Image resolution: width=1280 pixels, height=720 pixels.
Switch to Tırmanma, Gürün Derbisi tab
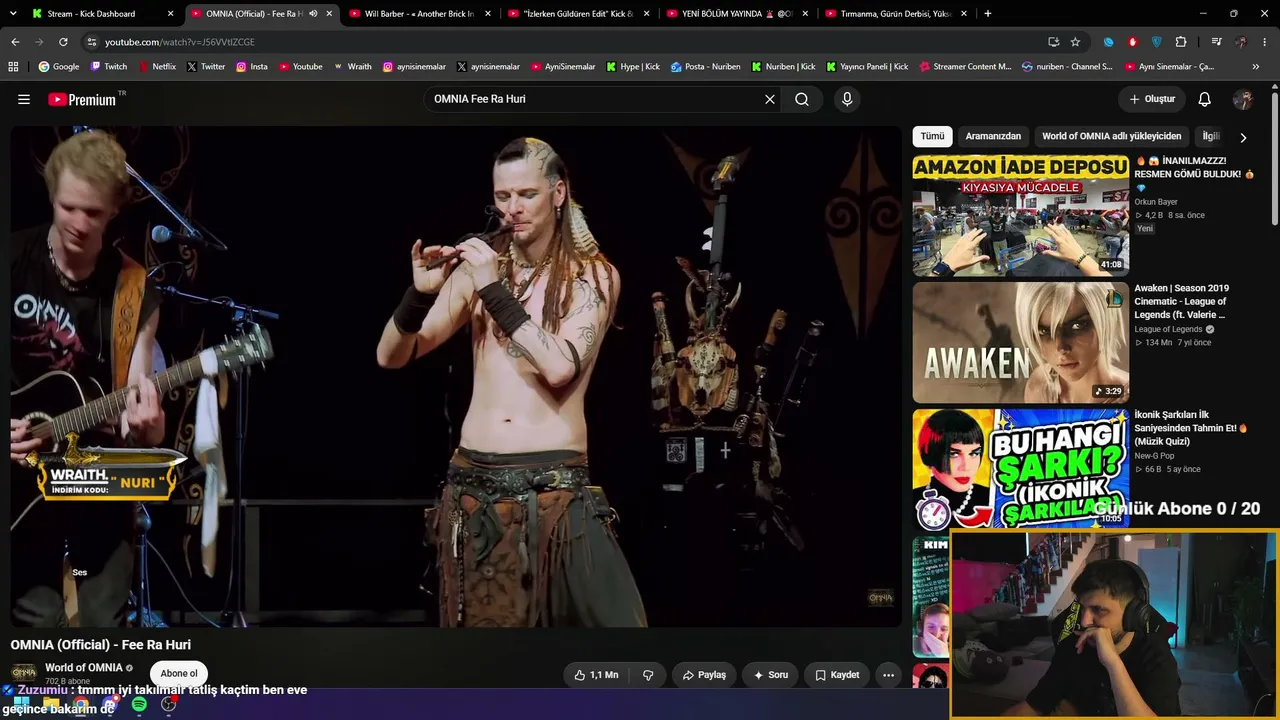coord(895,14)
